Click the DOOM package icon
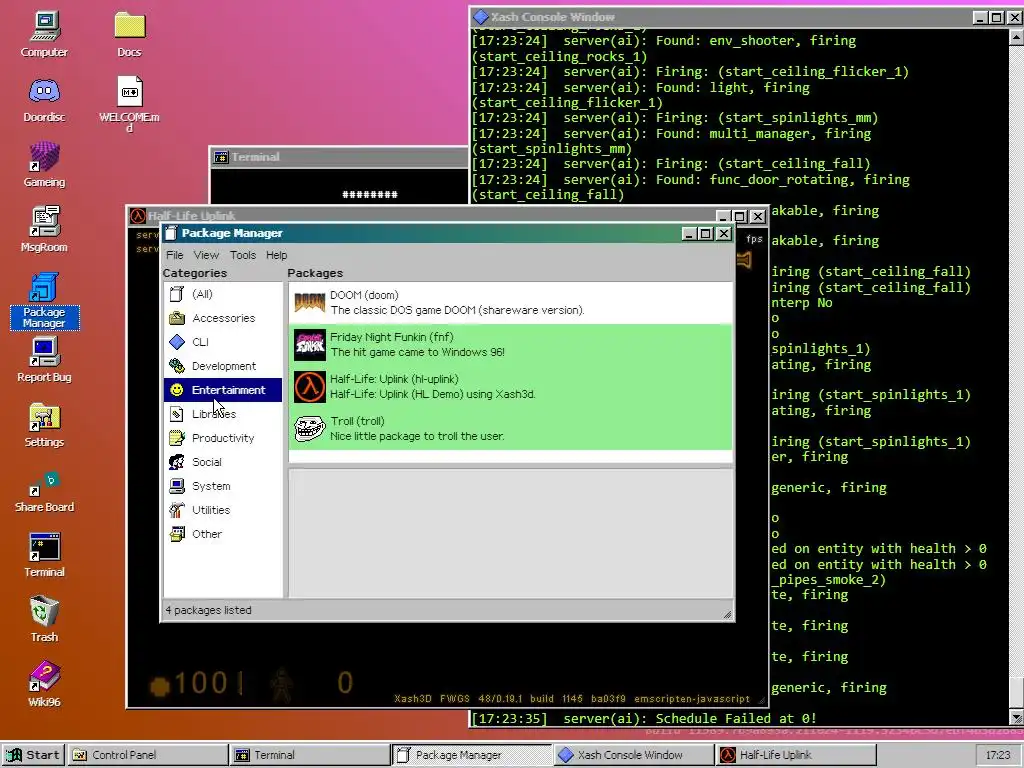This screenshot has height=768, width=1024. (310, 303)
